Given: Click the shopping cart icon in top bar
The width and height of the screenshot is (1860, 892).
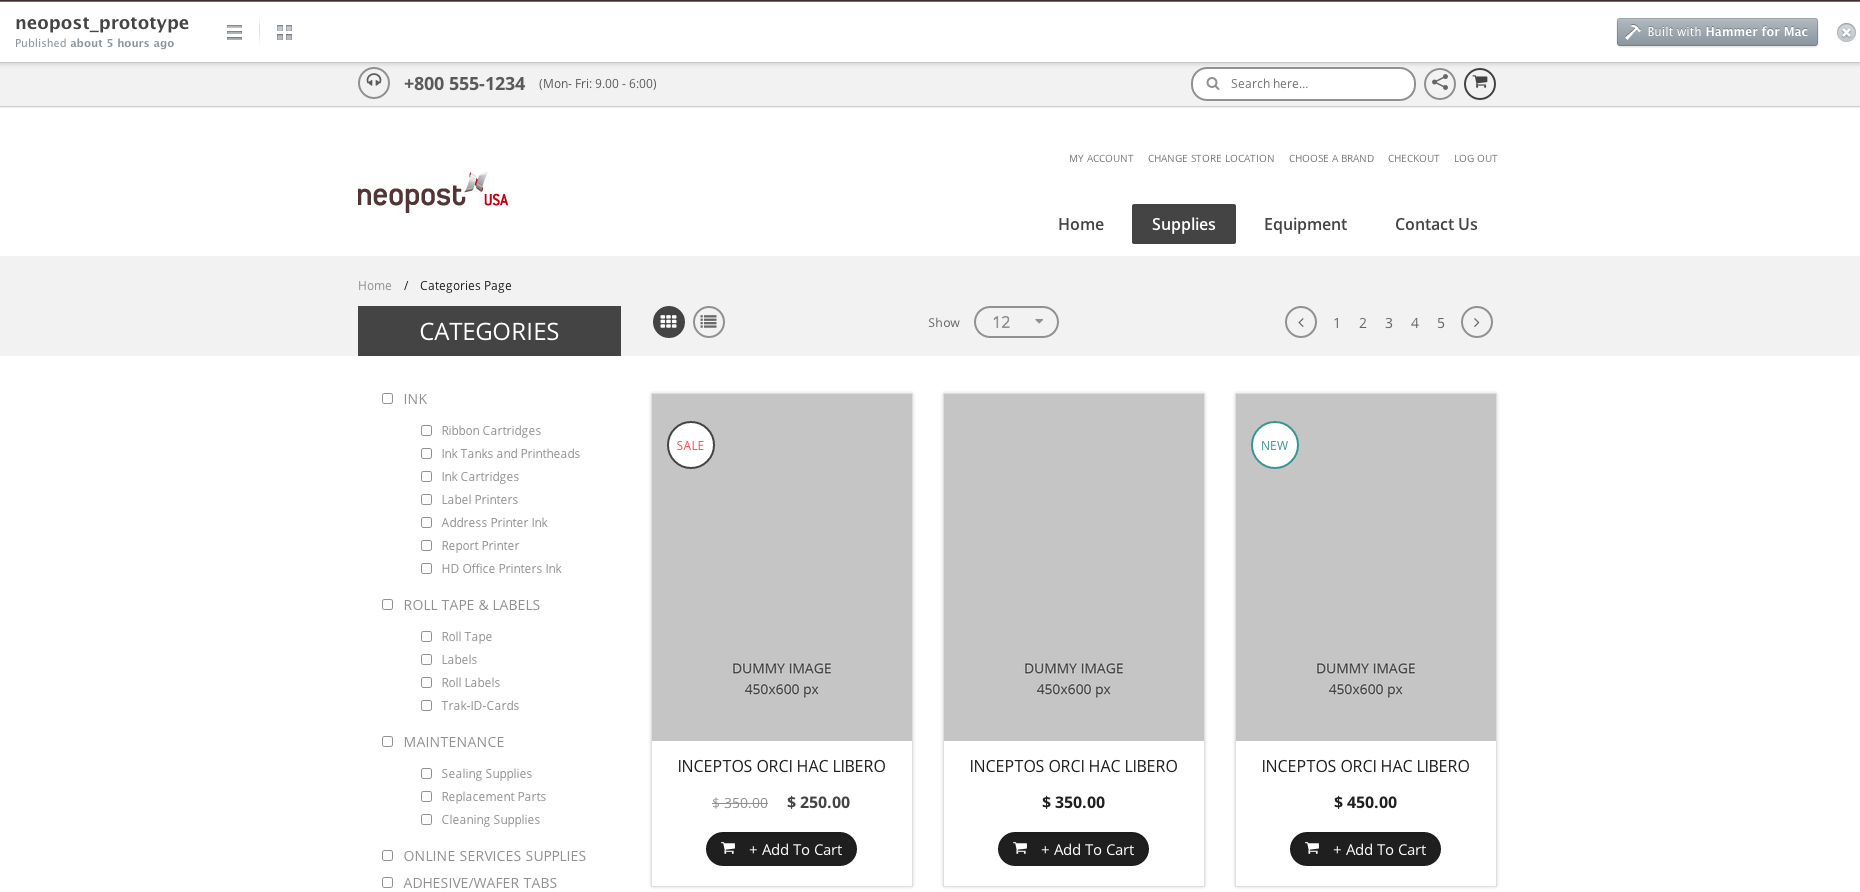Looking at the screenshot, I should pyautogui.click(x=1480, y=83).
